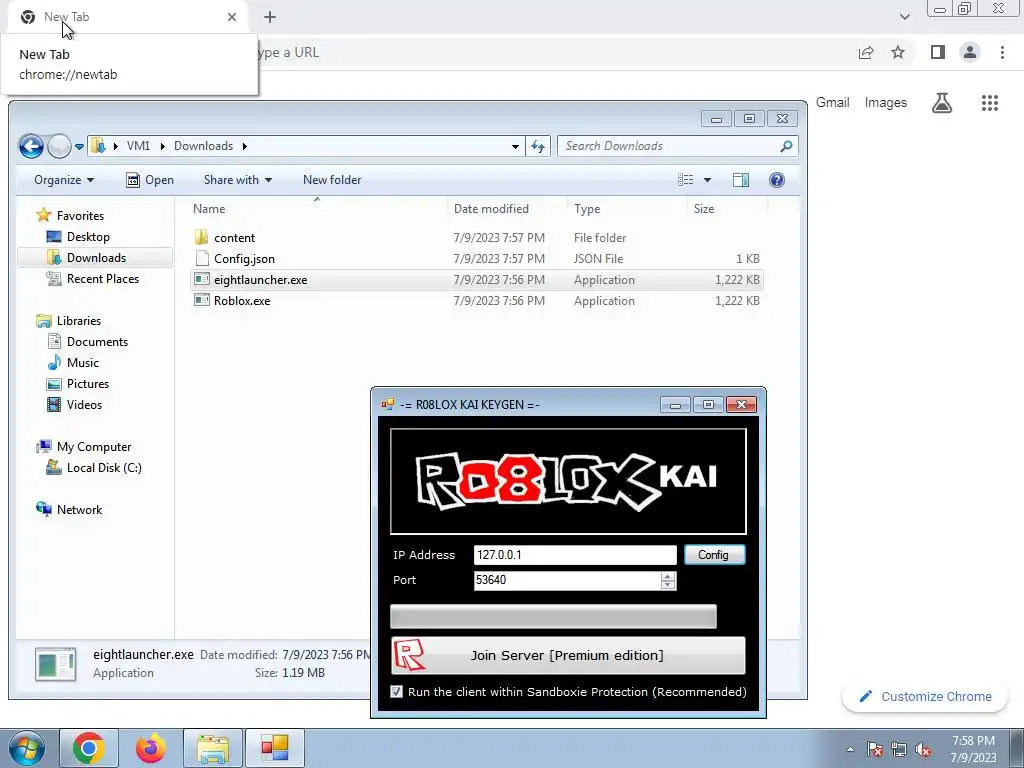This screenshot has height=768, width=1024.
Task: Go back in Explorer navigation
Action: coord(31,146)
